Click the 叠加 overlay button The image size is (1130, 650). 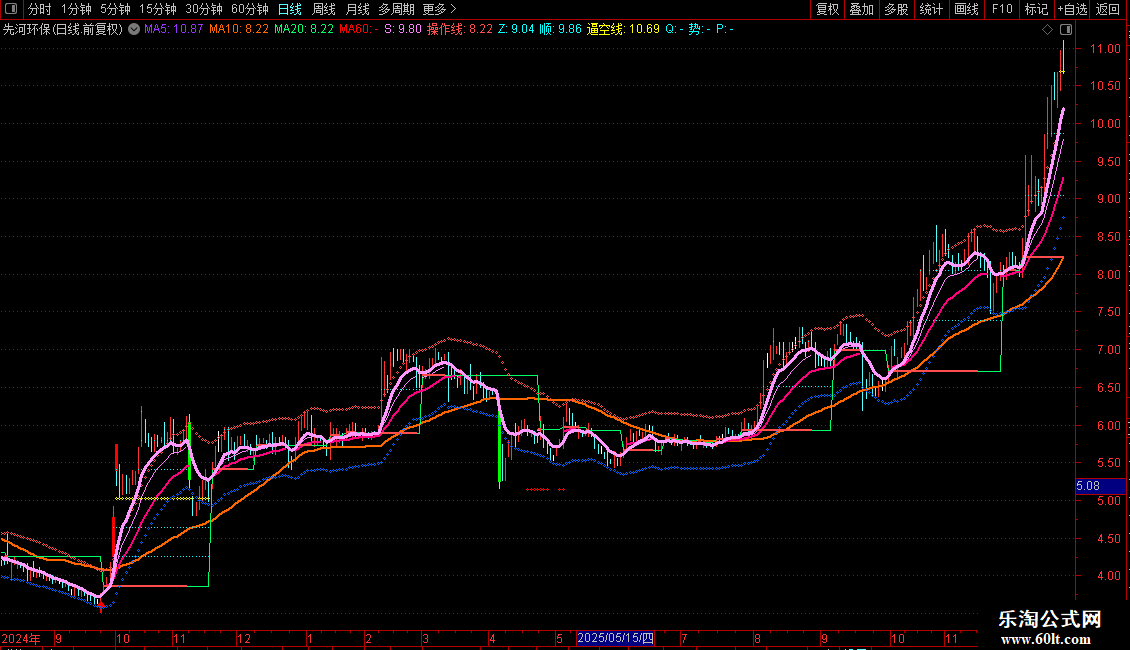click(862, 9)
